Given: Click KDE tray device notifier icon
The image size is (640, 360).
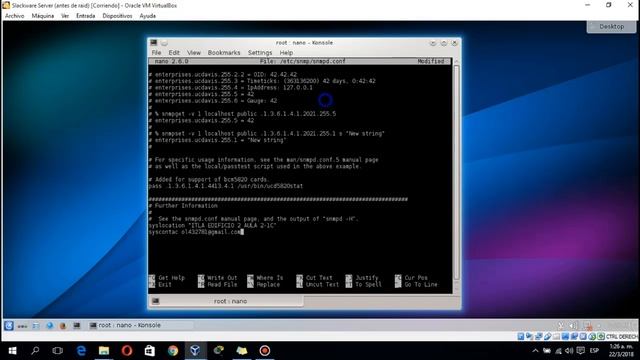Looking at the screenshot, I should click(587, 325).
